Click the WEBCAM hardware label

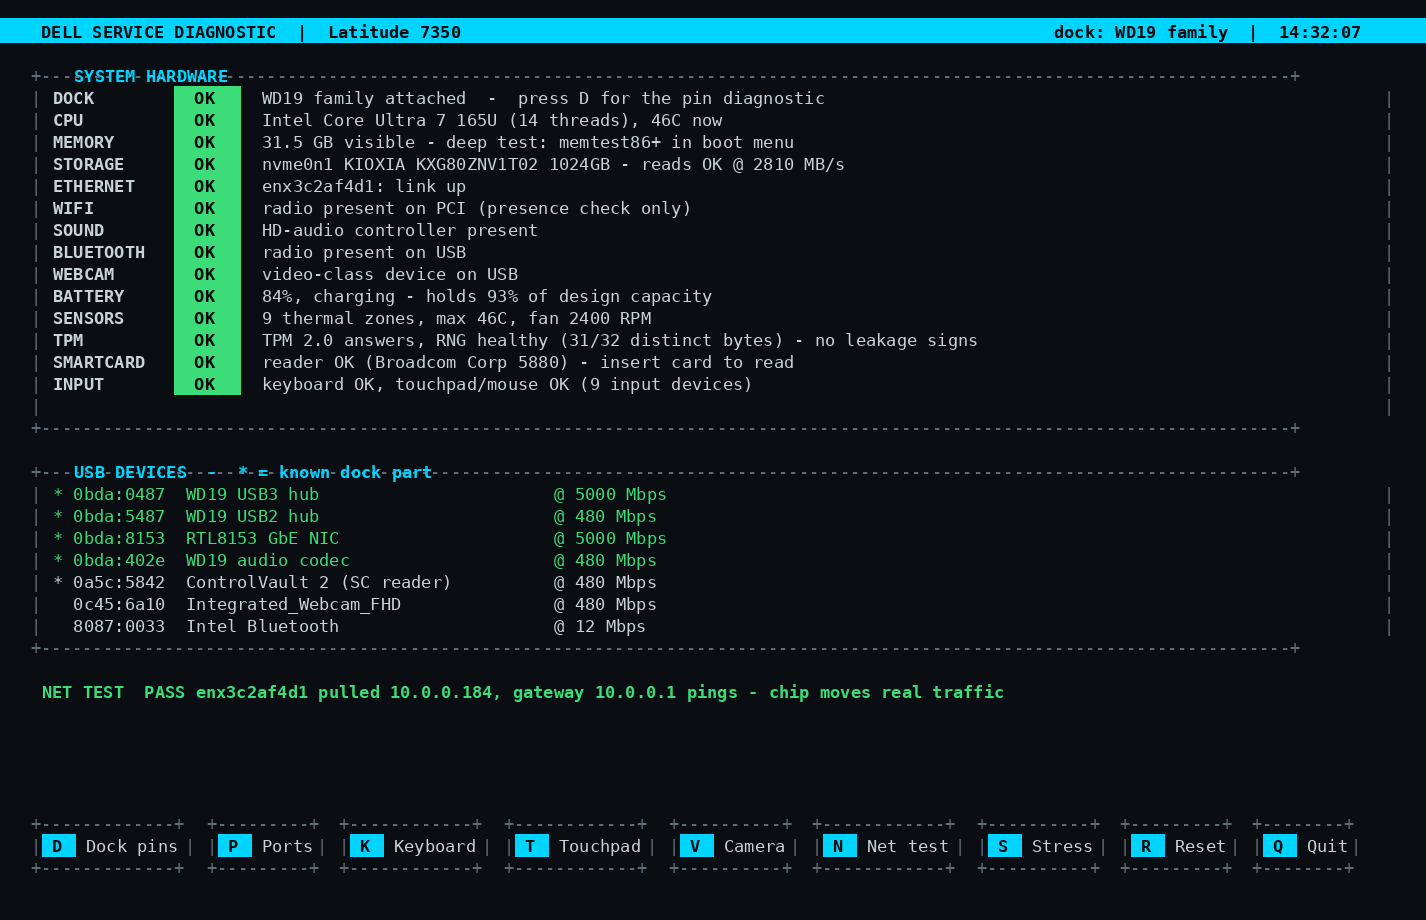(84, 274)
